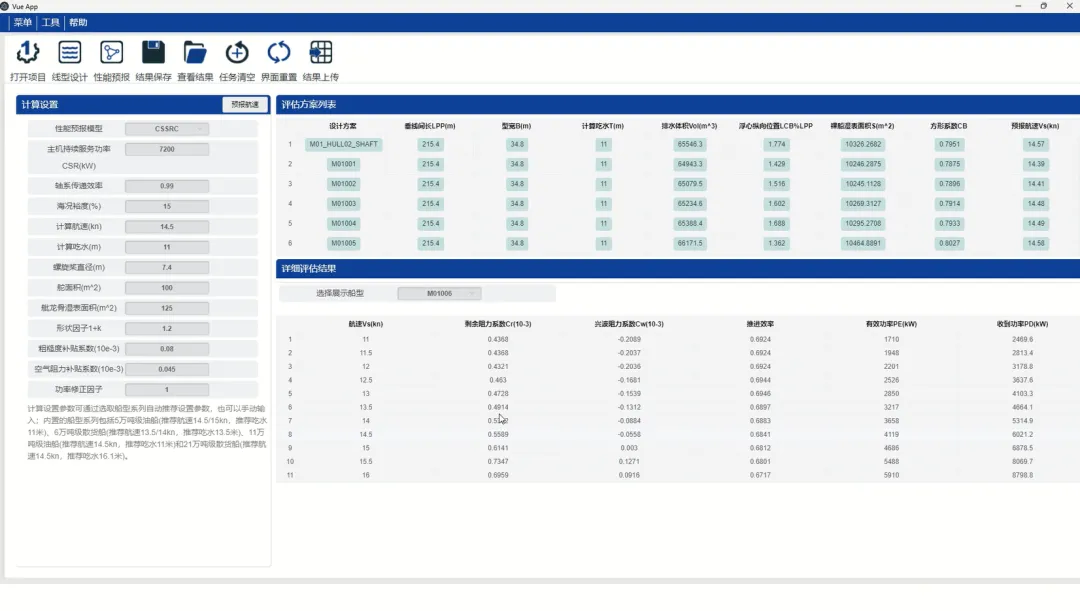Click the 结果上传 upload results icon
Viewport: 1080px width, 611px height.
pos(320,52)
